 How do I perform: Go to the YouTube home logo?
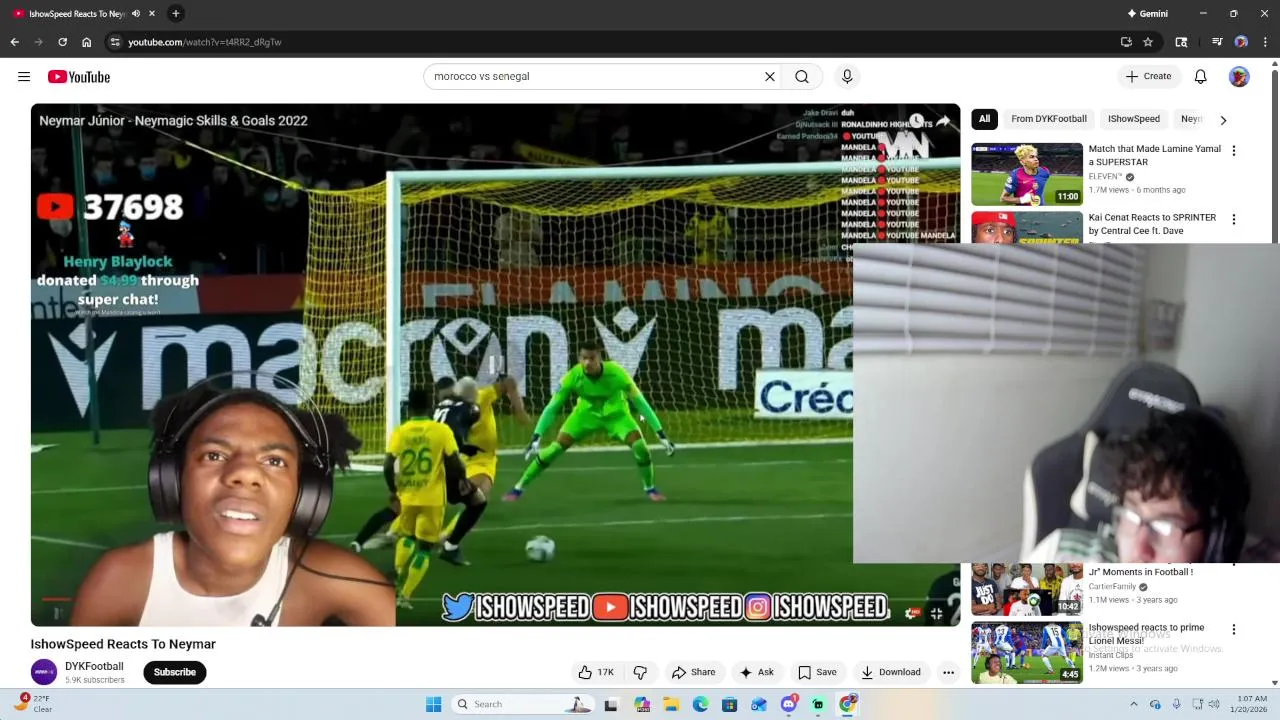click(79, 77)
